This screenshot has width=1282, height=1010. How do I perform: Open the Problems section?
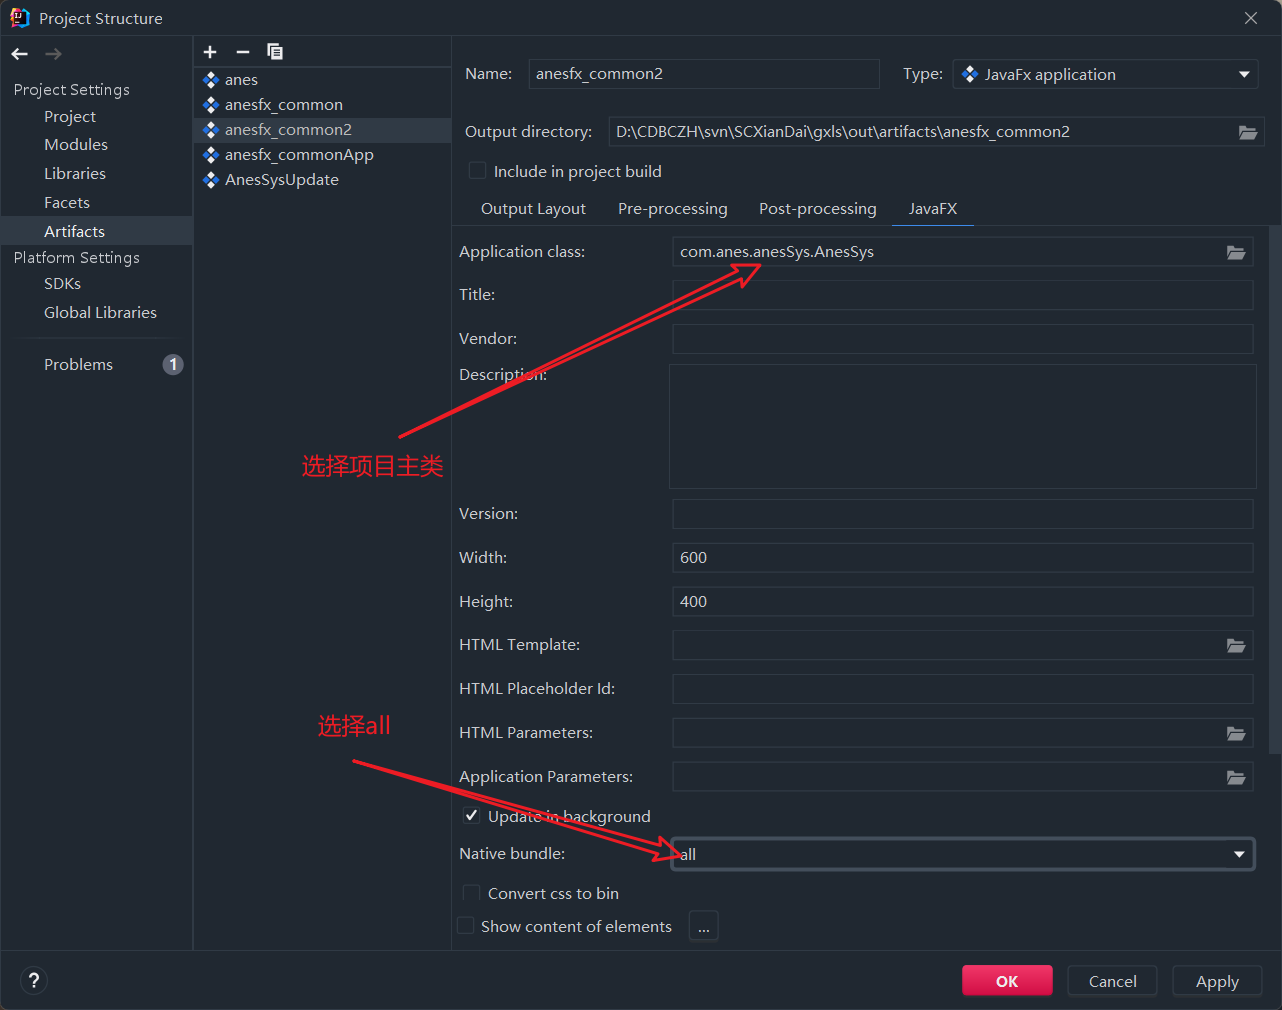78,364
